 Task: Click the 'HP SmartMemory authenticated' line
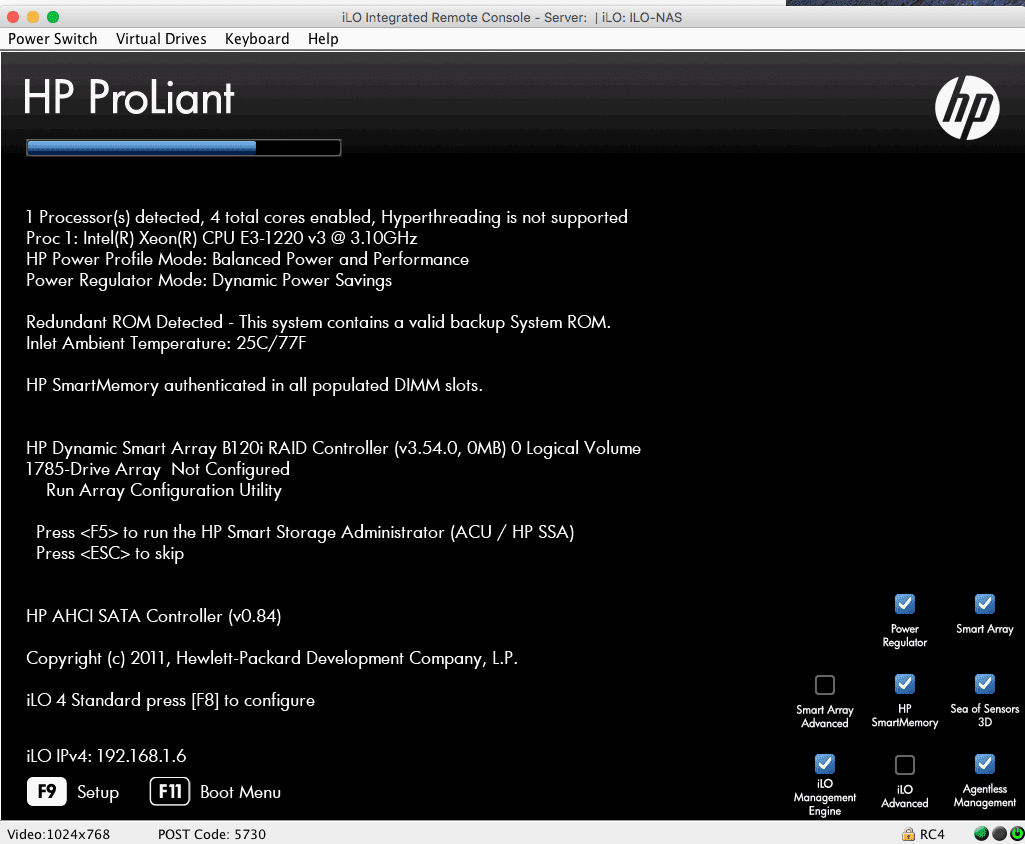(254, 385)
